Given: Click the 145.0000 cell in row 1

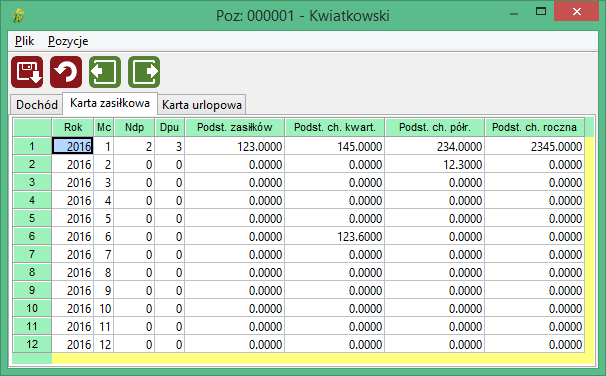Looking at the screenshot, I should 335,146.
